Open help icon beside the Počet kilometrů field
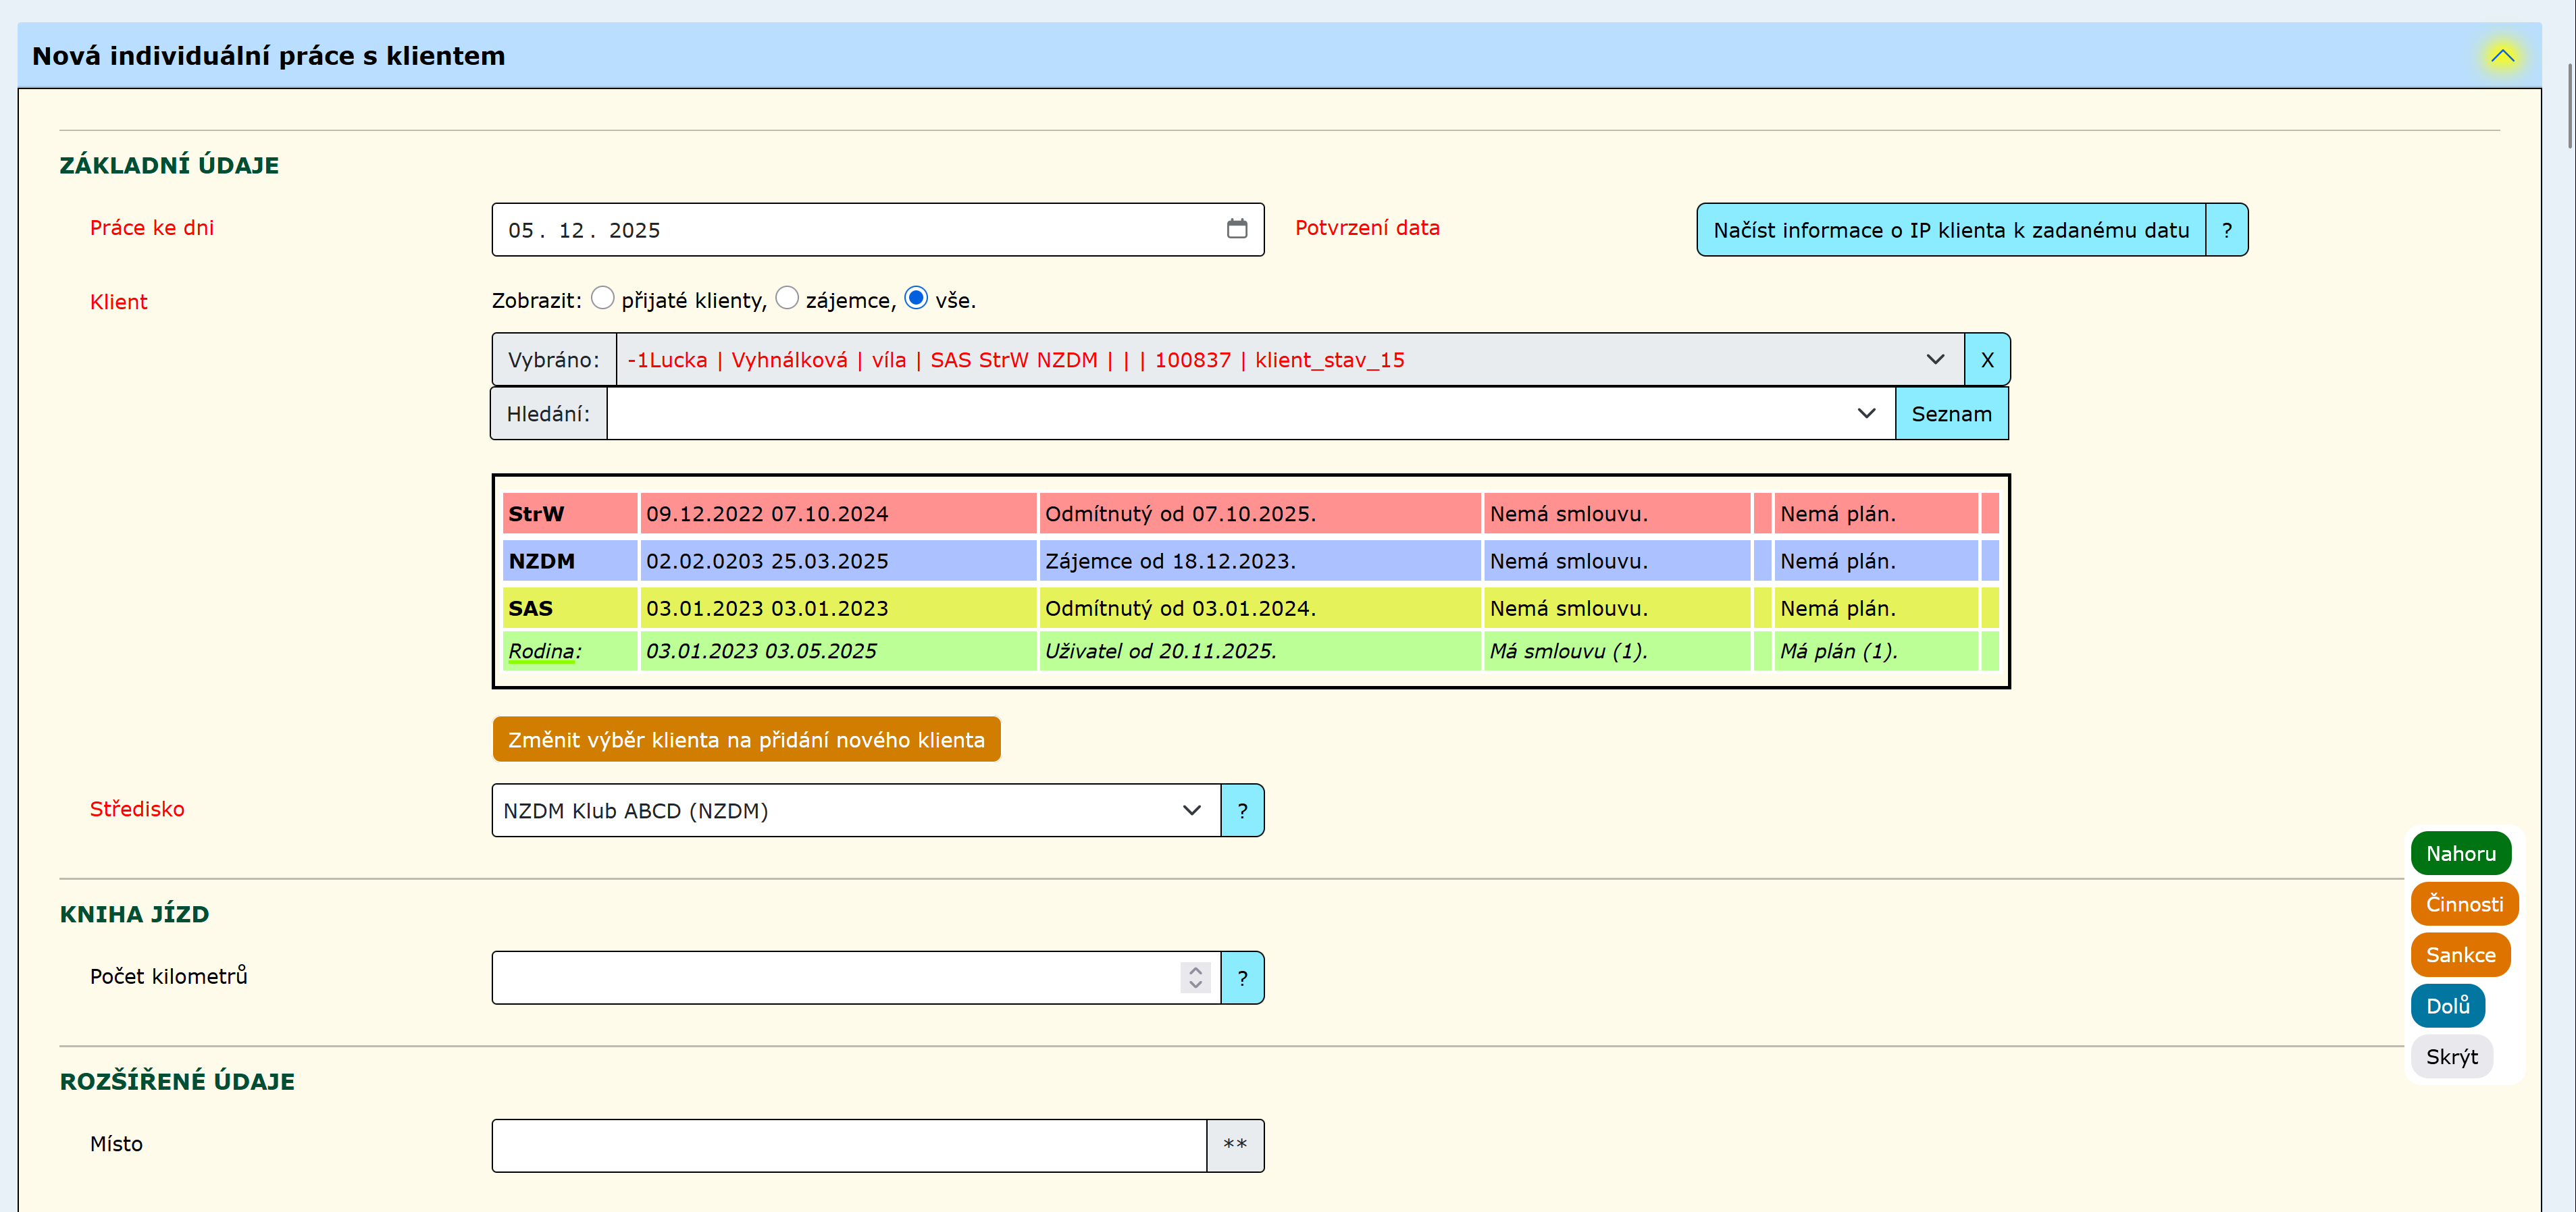 click(x=1242, y=978)
